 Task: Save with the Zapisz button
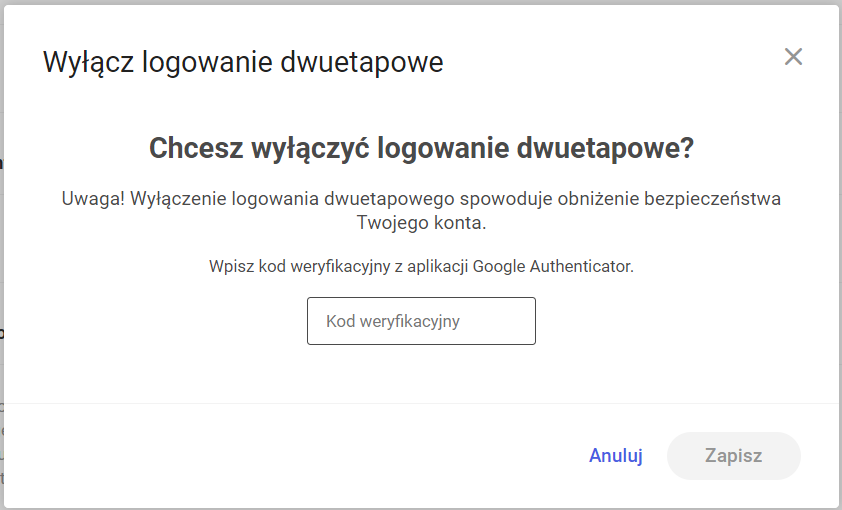click(734, 455)
